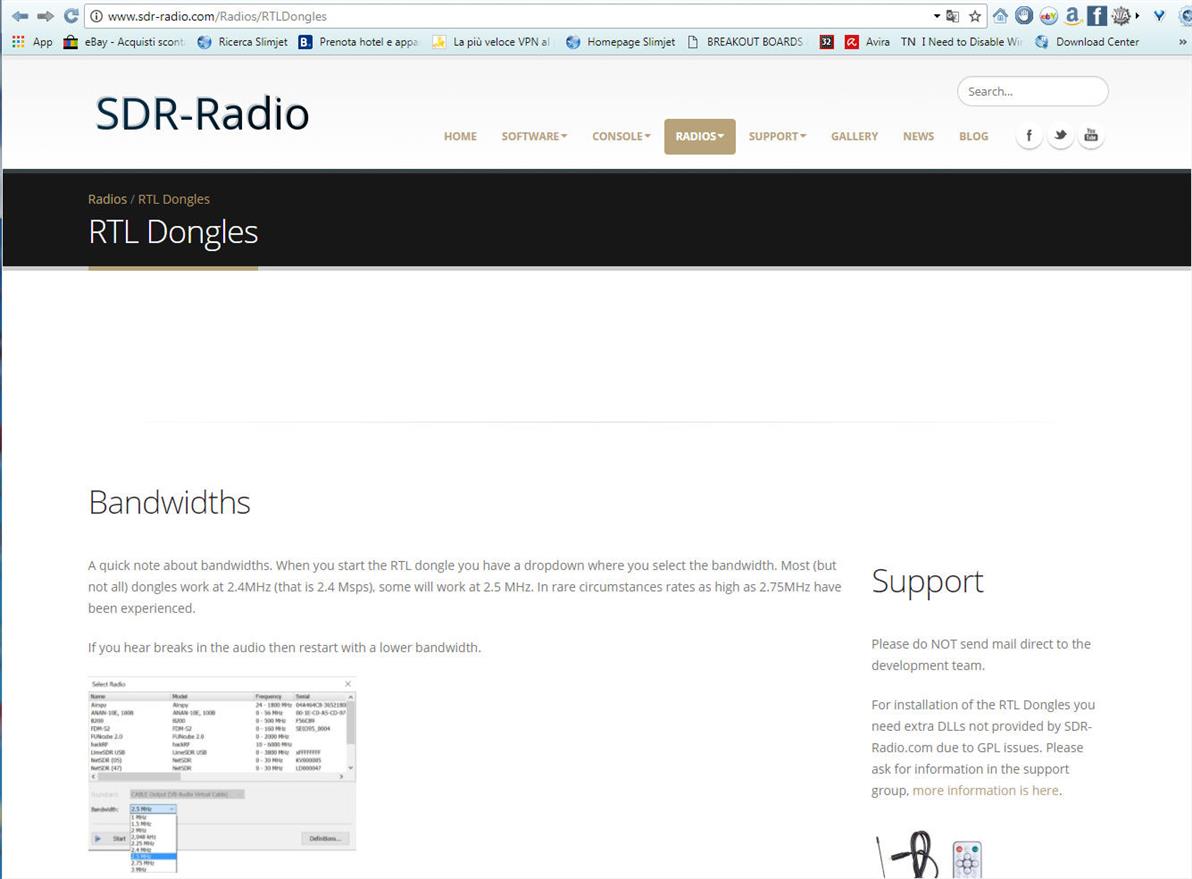
Task: Click the 'Radios' breadcrumb link
Action: point(107,199)
